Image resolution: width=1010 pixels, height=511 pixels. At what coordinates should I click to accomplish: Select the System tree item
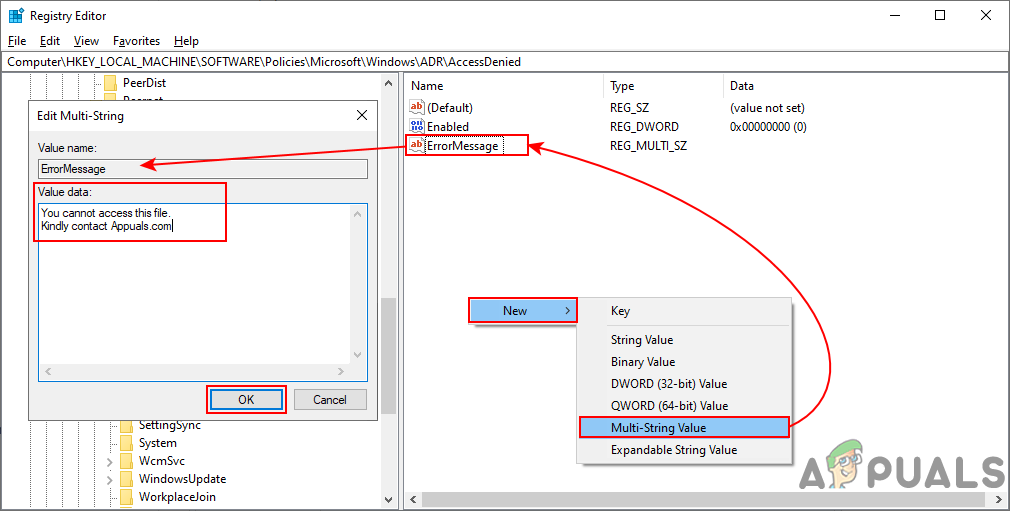pyautogui.click(x=158, y=443)
